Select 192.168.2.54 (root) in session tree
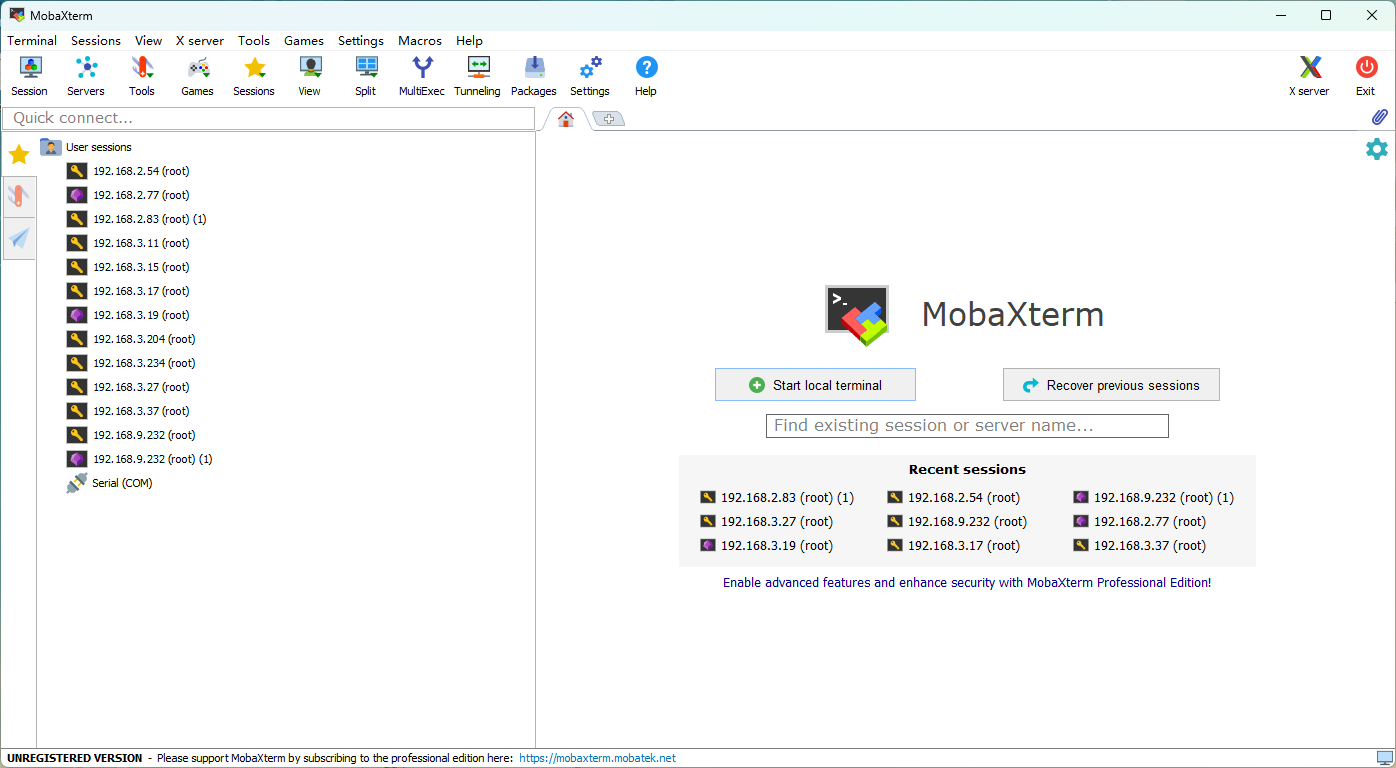Screen dimensions: 1396x768 click(141, 171)
